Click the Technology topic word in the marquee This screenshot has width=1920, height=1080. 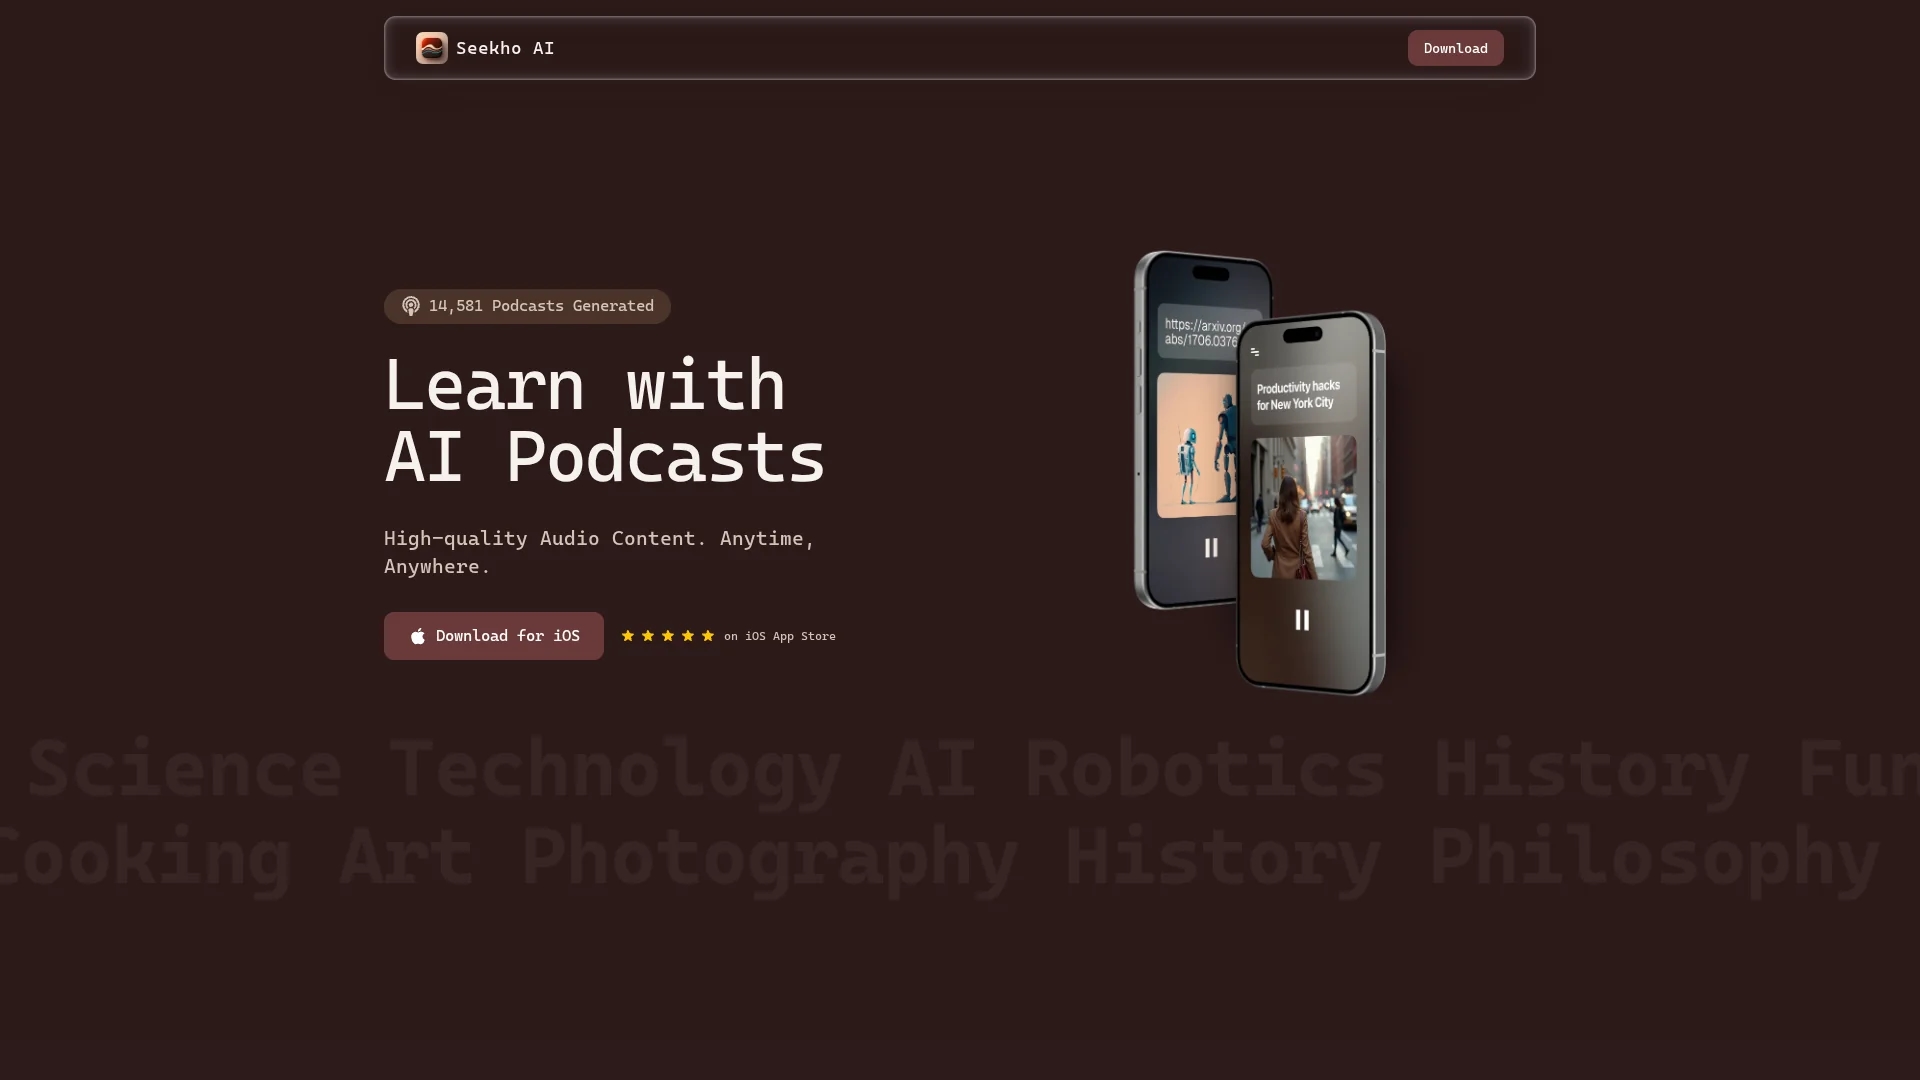614,772
